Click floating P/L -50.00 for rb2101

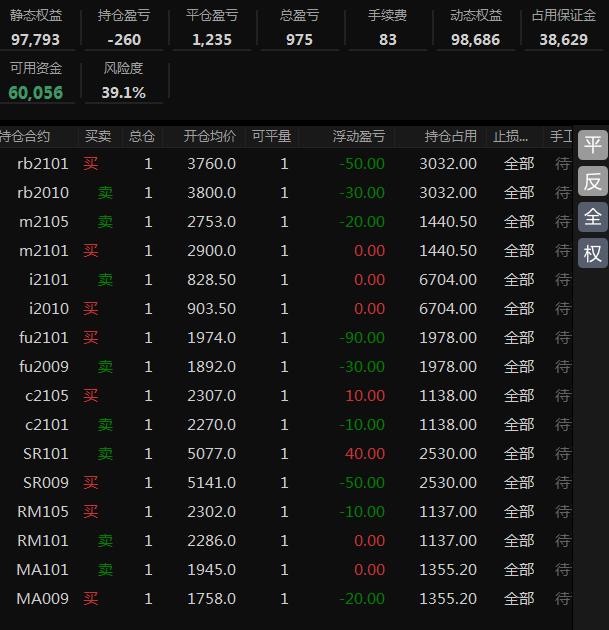click(x=362, y=164)
